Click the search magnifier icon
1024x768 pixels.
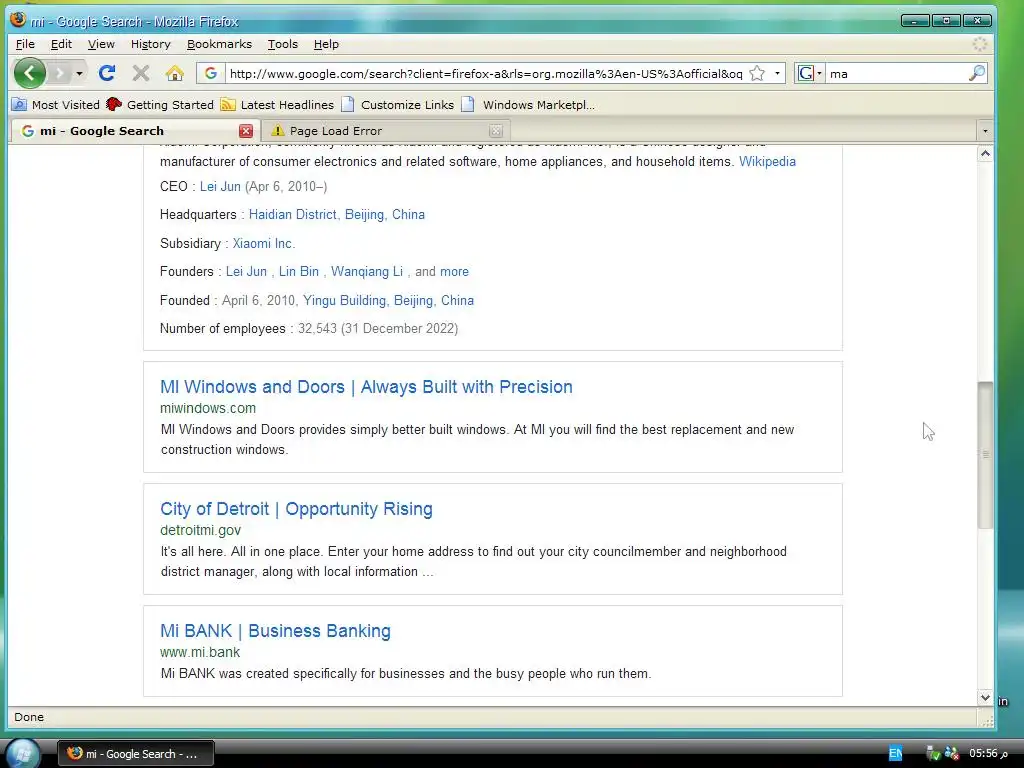(976, 73)
